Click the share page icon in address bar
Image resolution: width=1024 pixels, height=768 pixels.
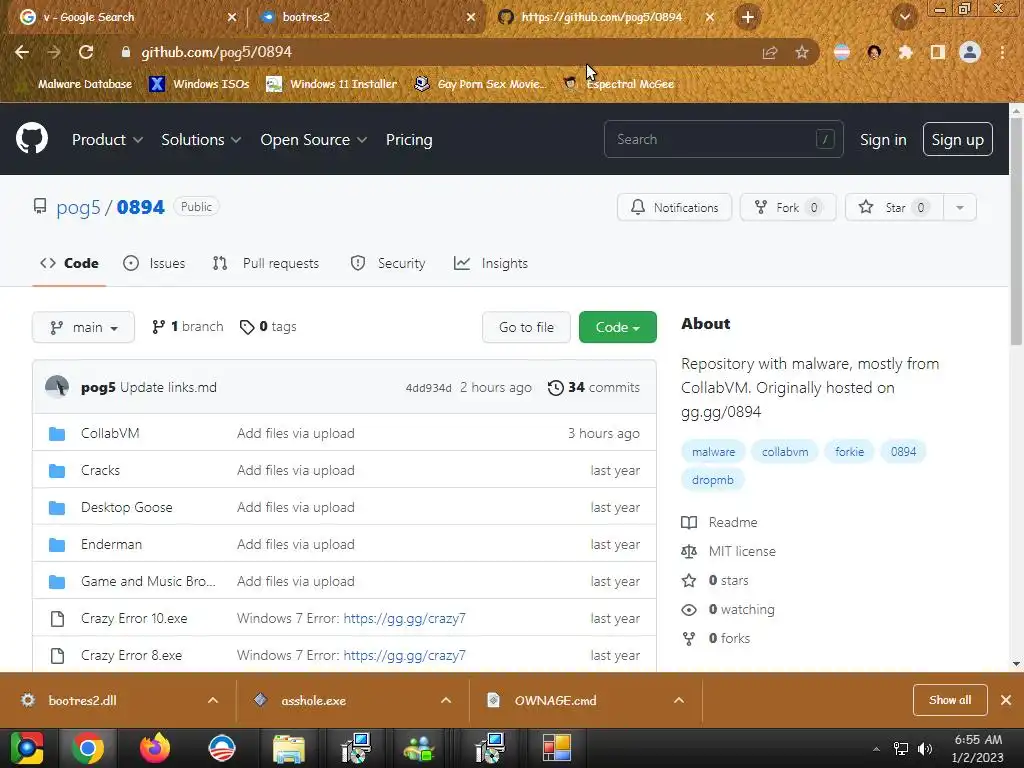coord(770,52)
